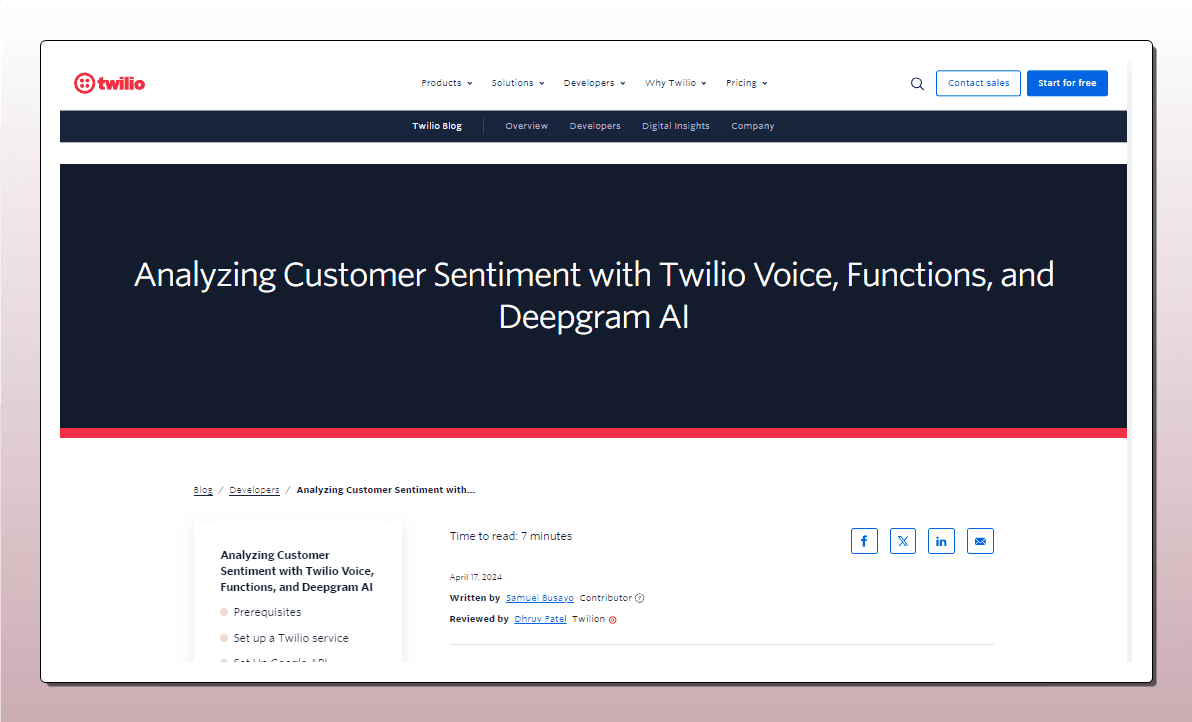The width and height of the screenshot is (1192, 722).
Task: Click the Contact sales button
Action: pyautogui.click(x=978, y=83)
